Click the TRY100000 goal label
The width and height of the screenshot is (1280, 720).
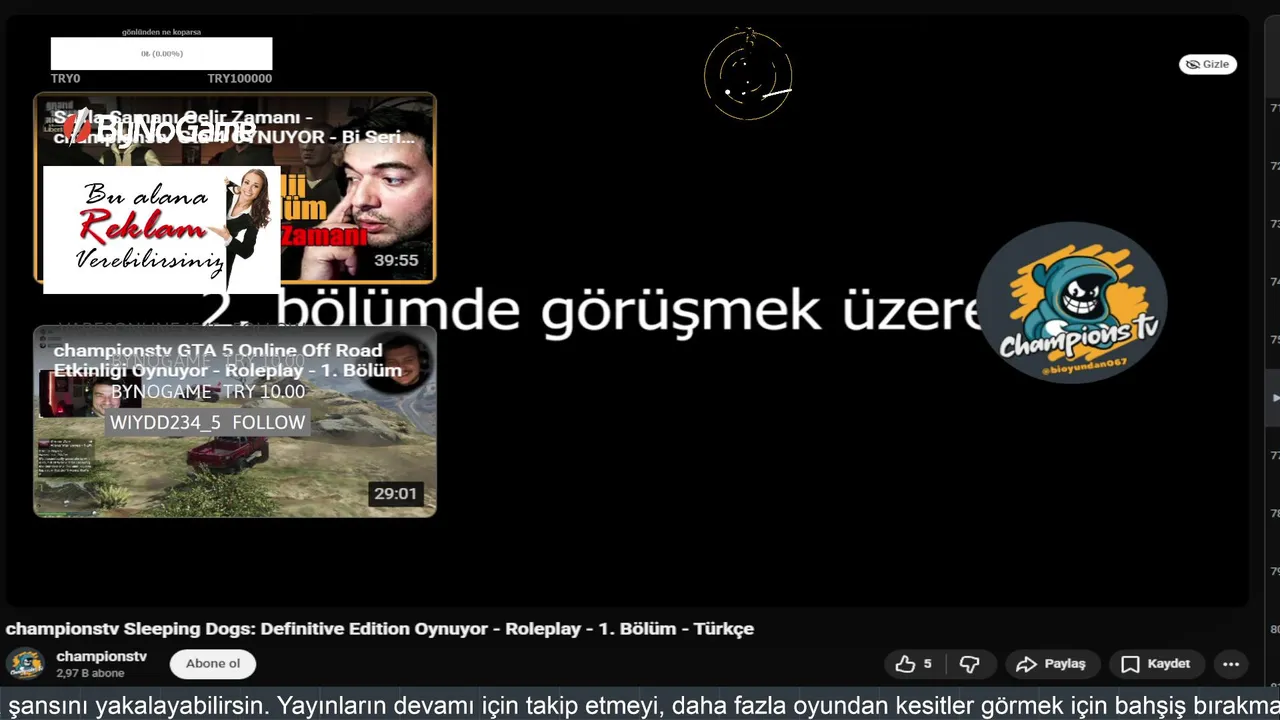240,78
